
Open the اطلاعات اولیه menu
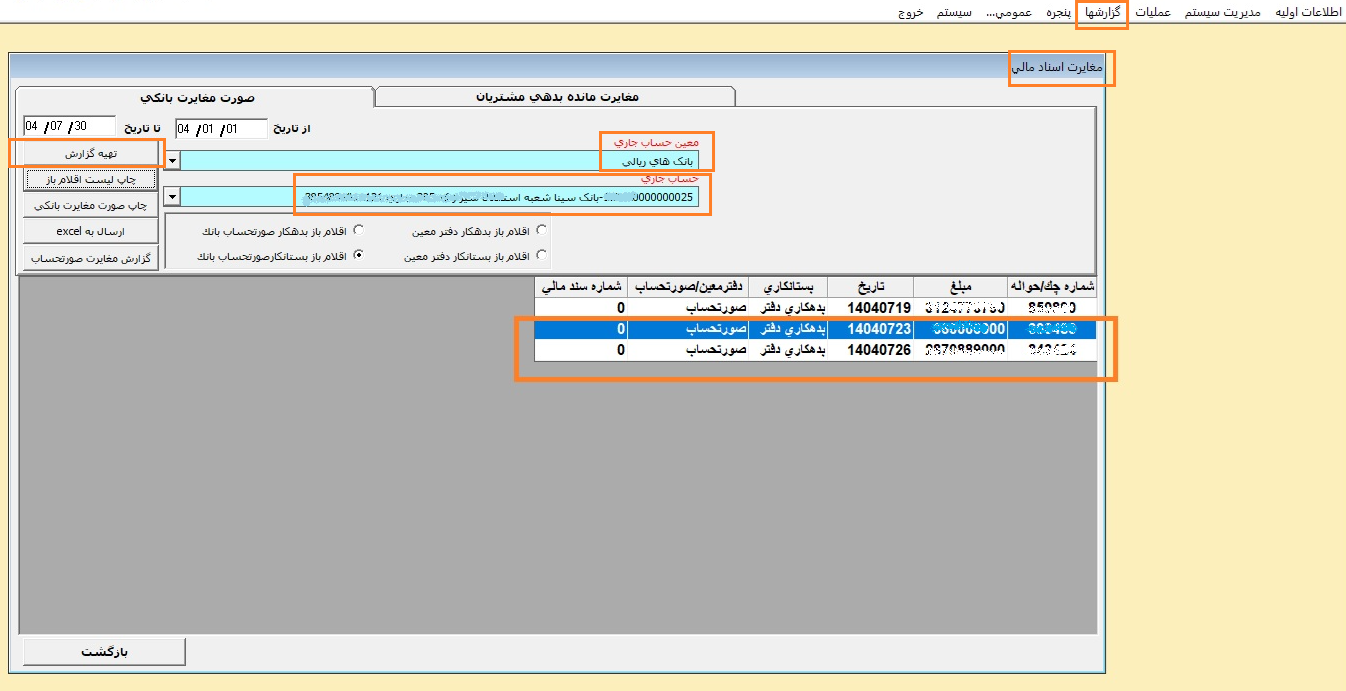[1309, 13]
